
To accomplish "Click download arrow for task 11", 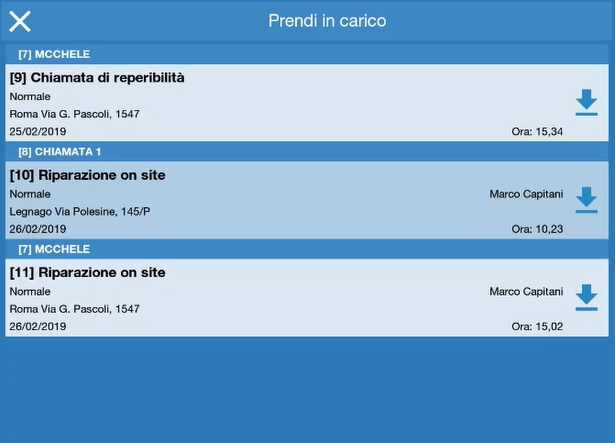I will click(x=587, y=297).
